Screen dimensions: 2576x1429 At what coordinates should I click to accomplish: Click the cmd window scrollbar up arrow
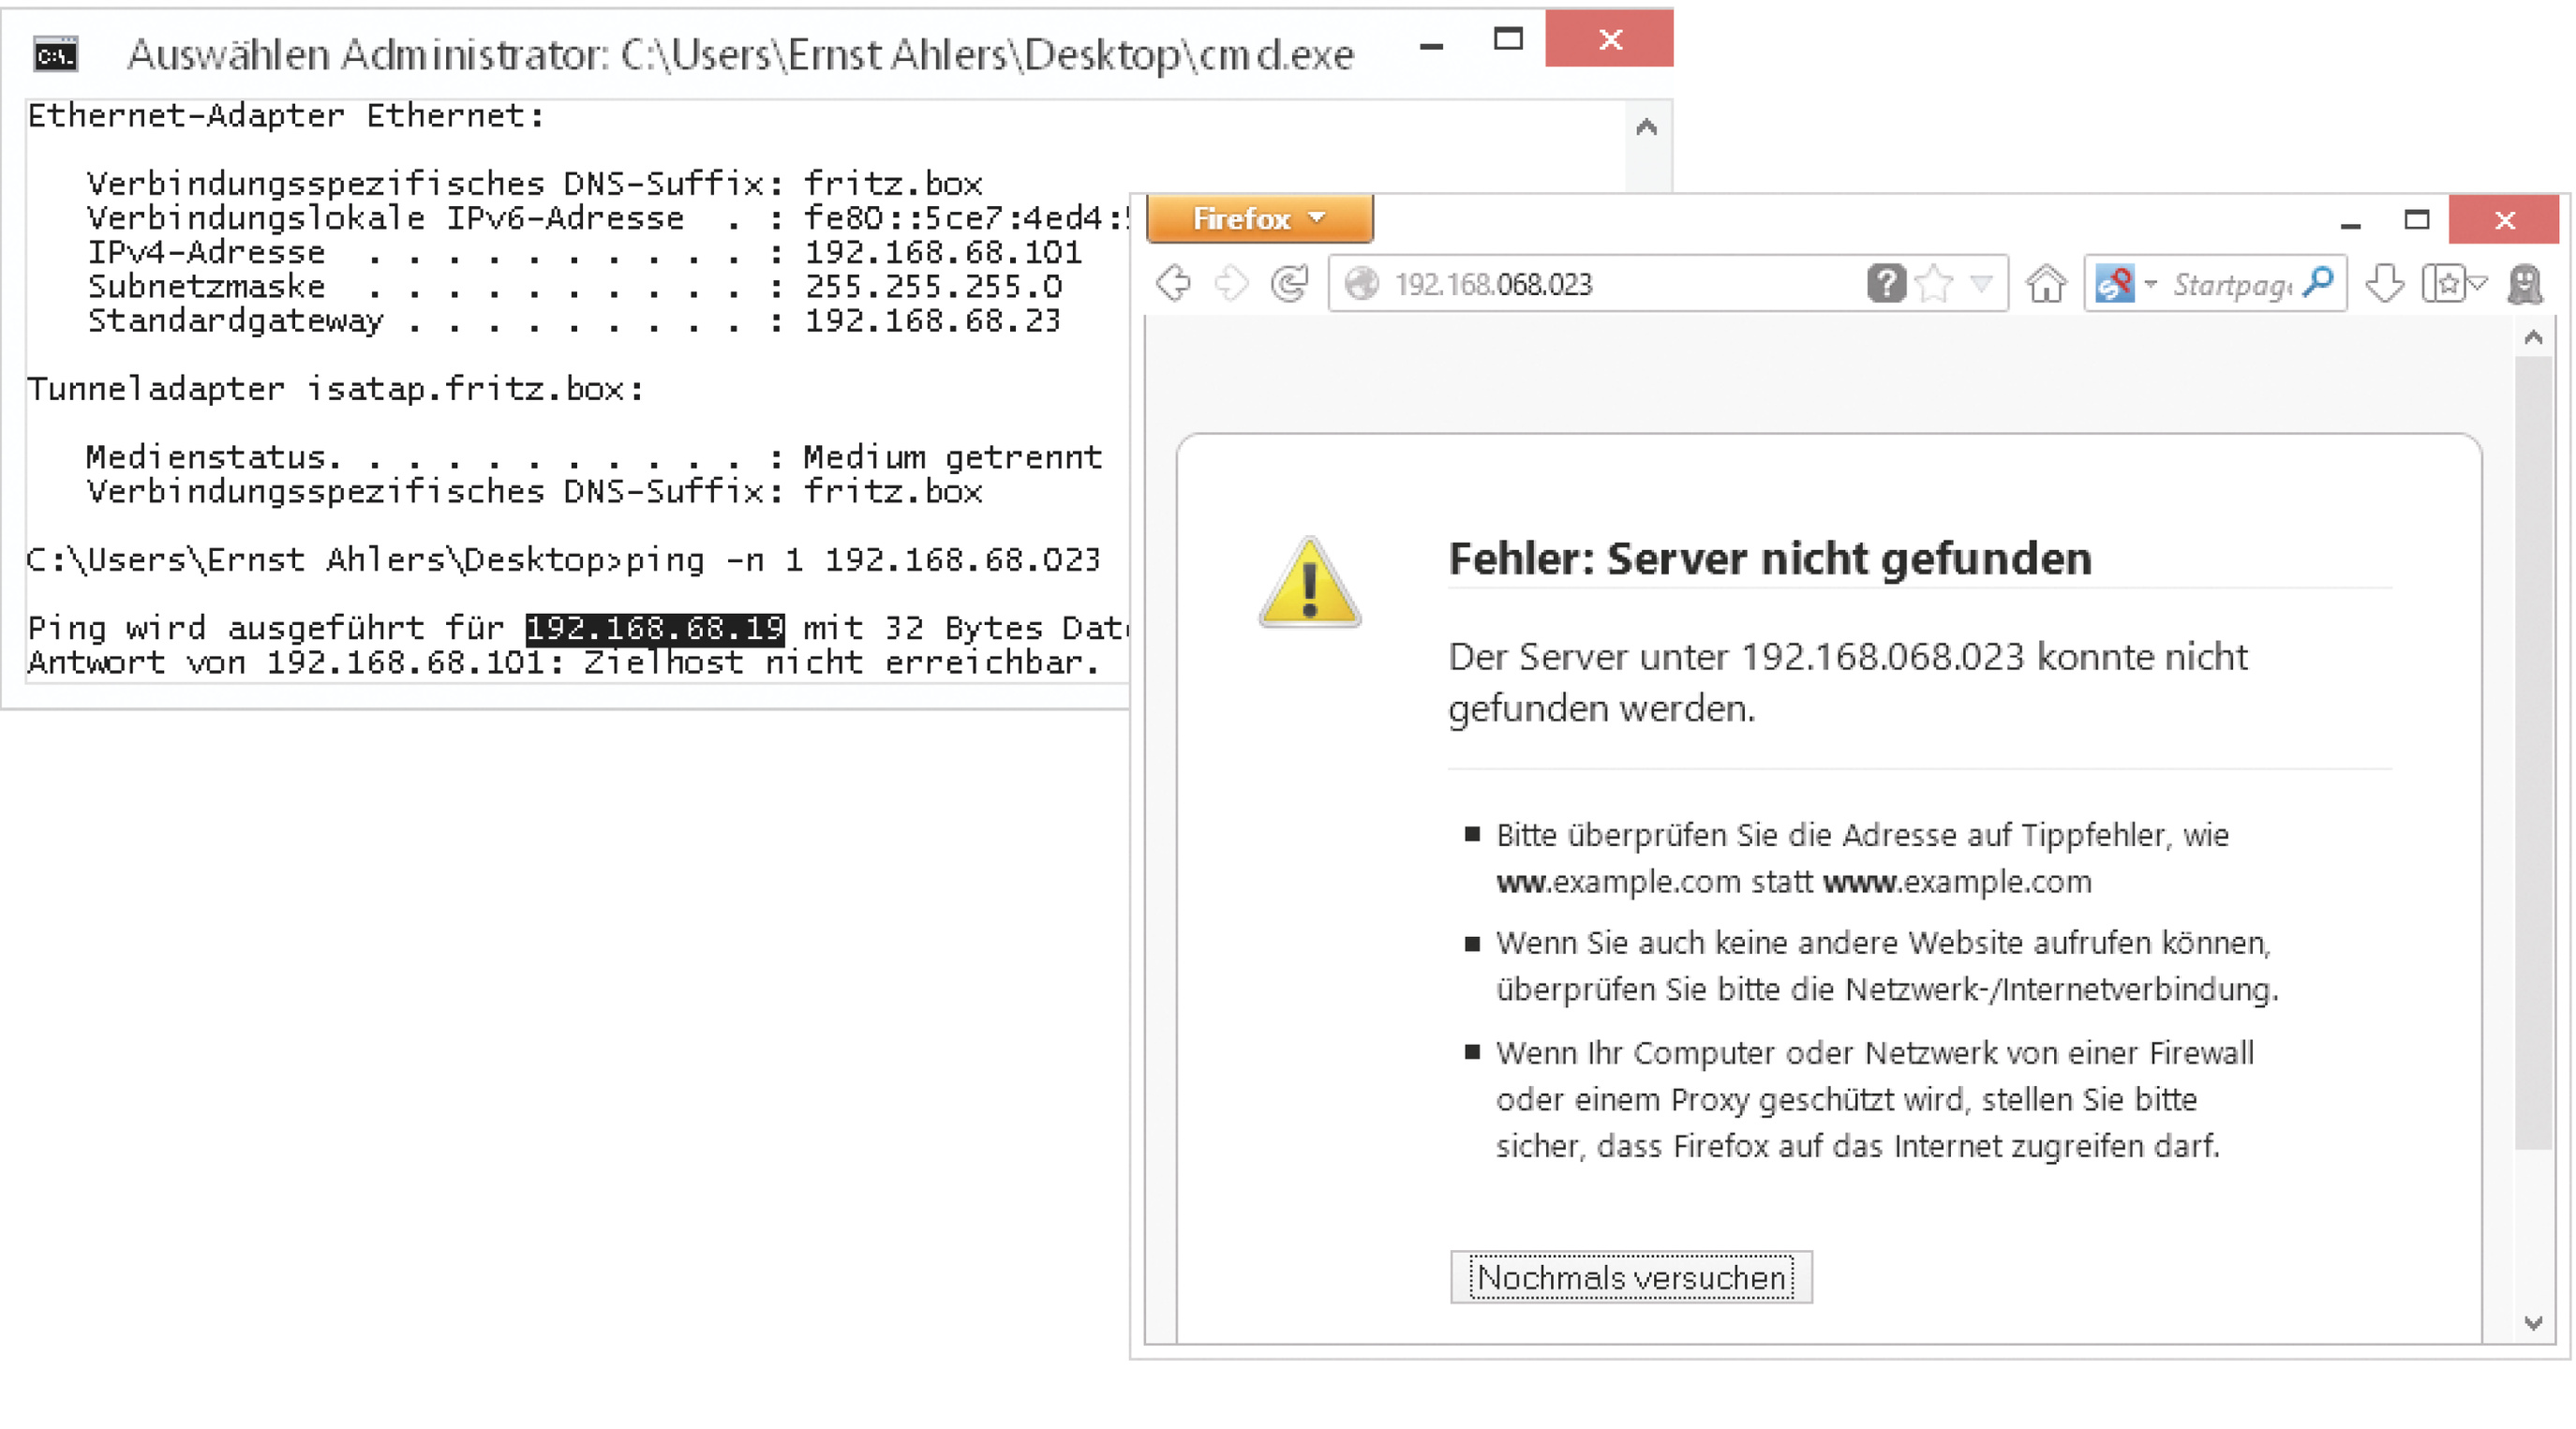(x=1646, y=128)
